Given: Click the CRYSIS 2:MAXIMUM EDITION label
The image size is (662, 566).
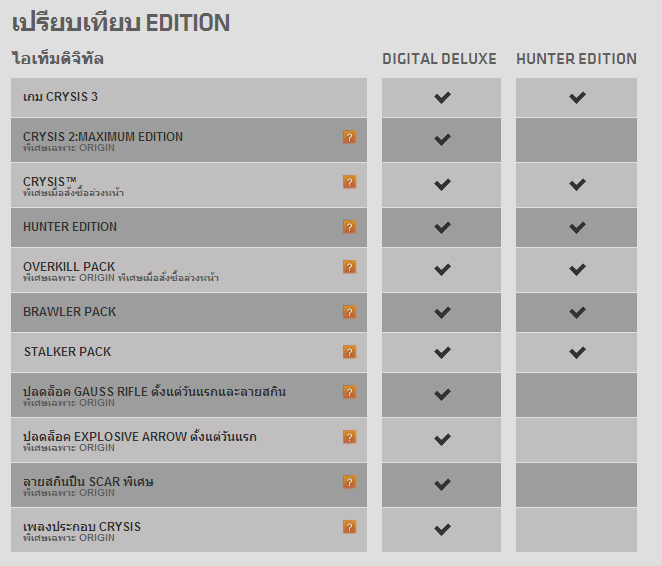Looking at the screenshot, I should (x=103, y=137).
